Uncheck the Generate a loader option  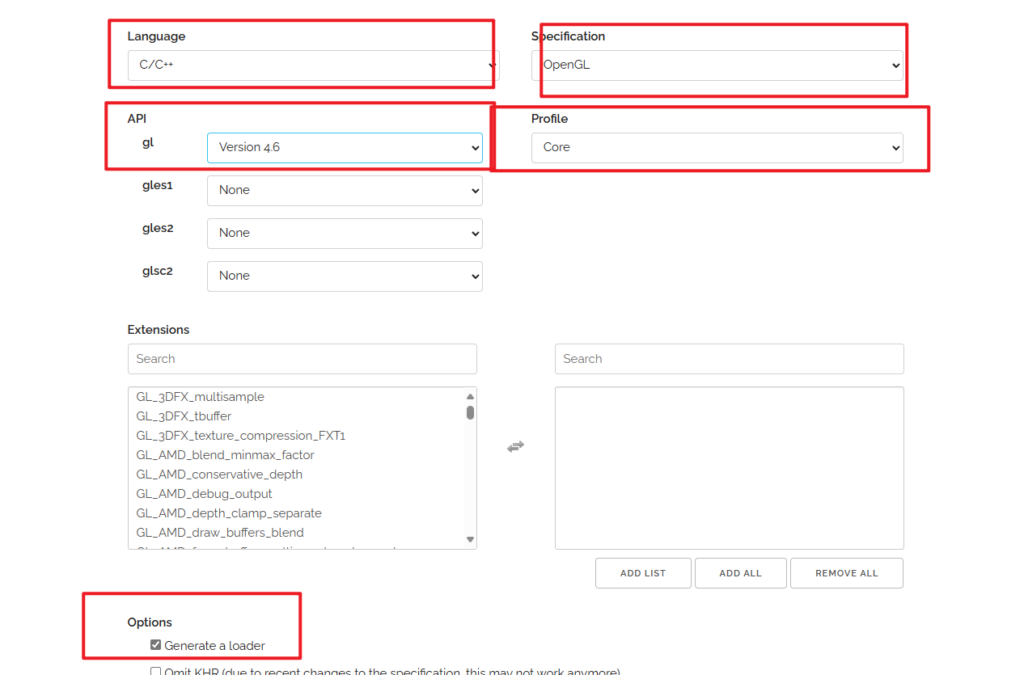click(155, 645)
